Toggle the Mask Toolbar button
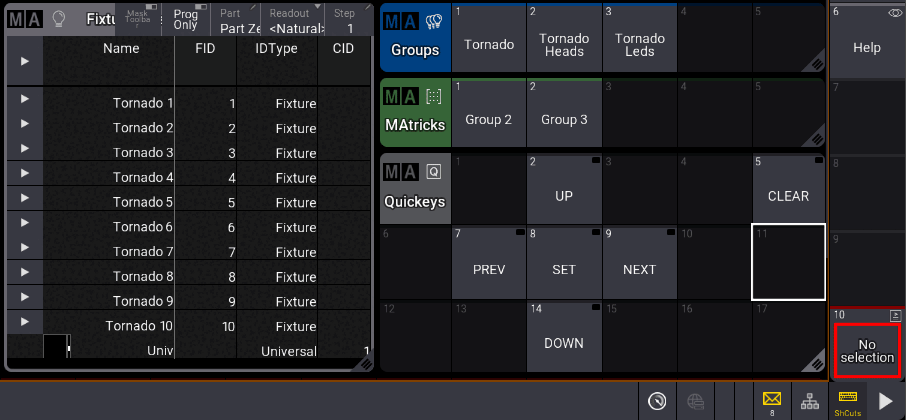Viewport: 906px width, 420px height. [x=137, y=19]
